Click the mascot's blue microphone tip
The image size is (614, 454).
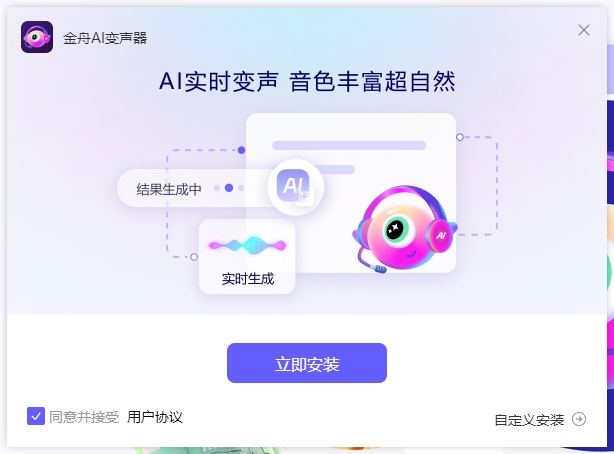(380, 269)
